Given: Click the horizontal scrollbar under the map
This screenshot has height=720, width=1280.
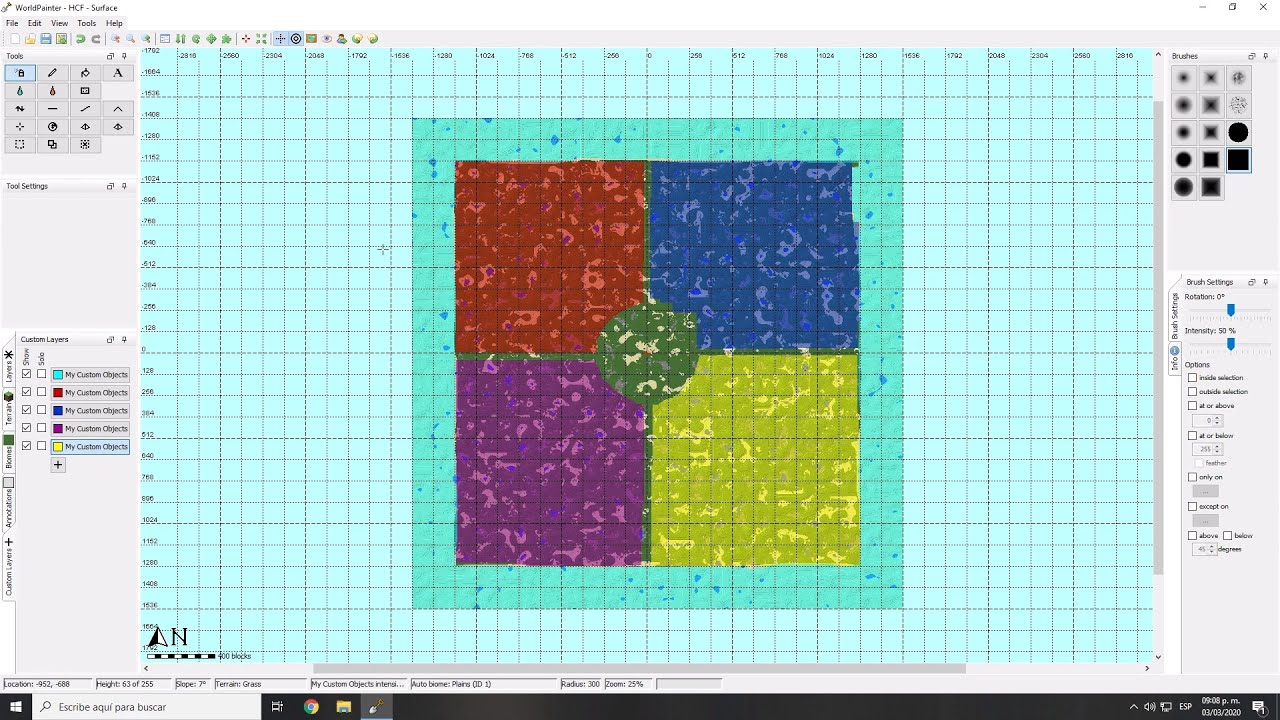Looking at the screenshot, I should pyautogui.click(x=640, y=668).
